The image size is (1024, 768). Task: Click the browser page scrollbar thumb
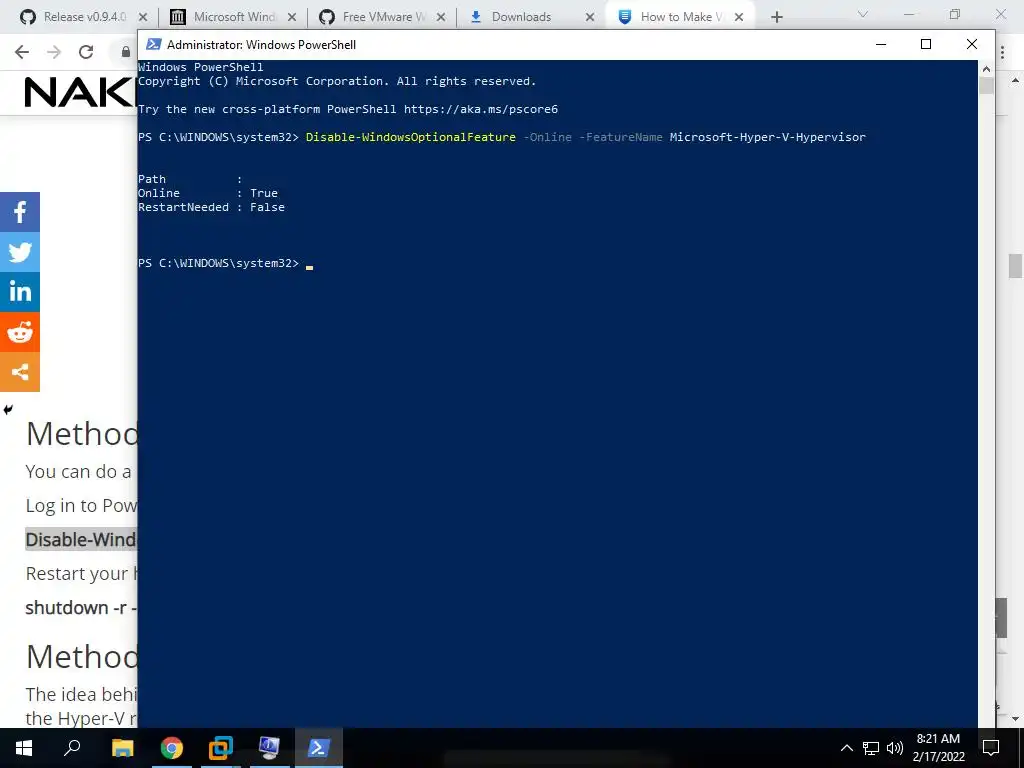(x=1015, y=266)
